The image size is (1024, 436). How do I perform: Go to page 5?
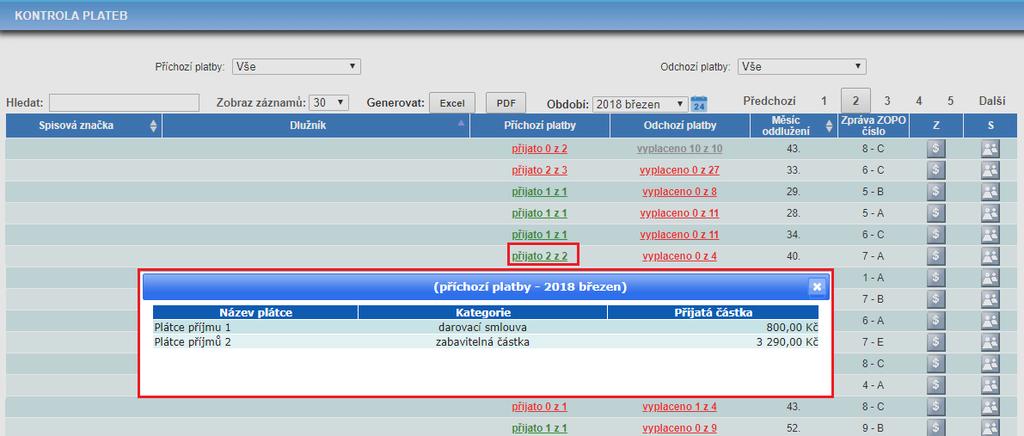(x=950, y=101)
